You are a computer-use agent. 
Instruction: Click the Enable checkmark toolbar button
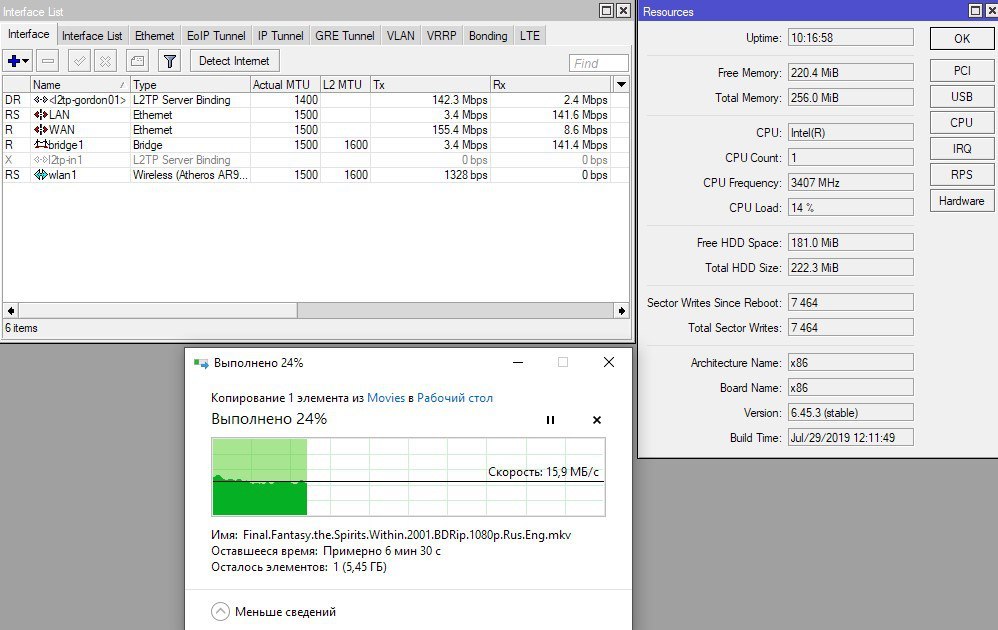pyautogui.click(x=80, y=61)
